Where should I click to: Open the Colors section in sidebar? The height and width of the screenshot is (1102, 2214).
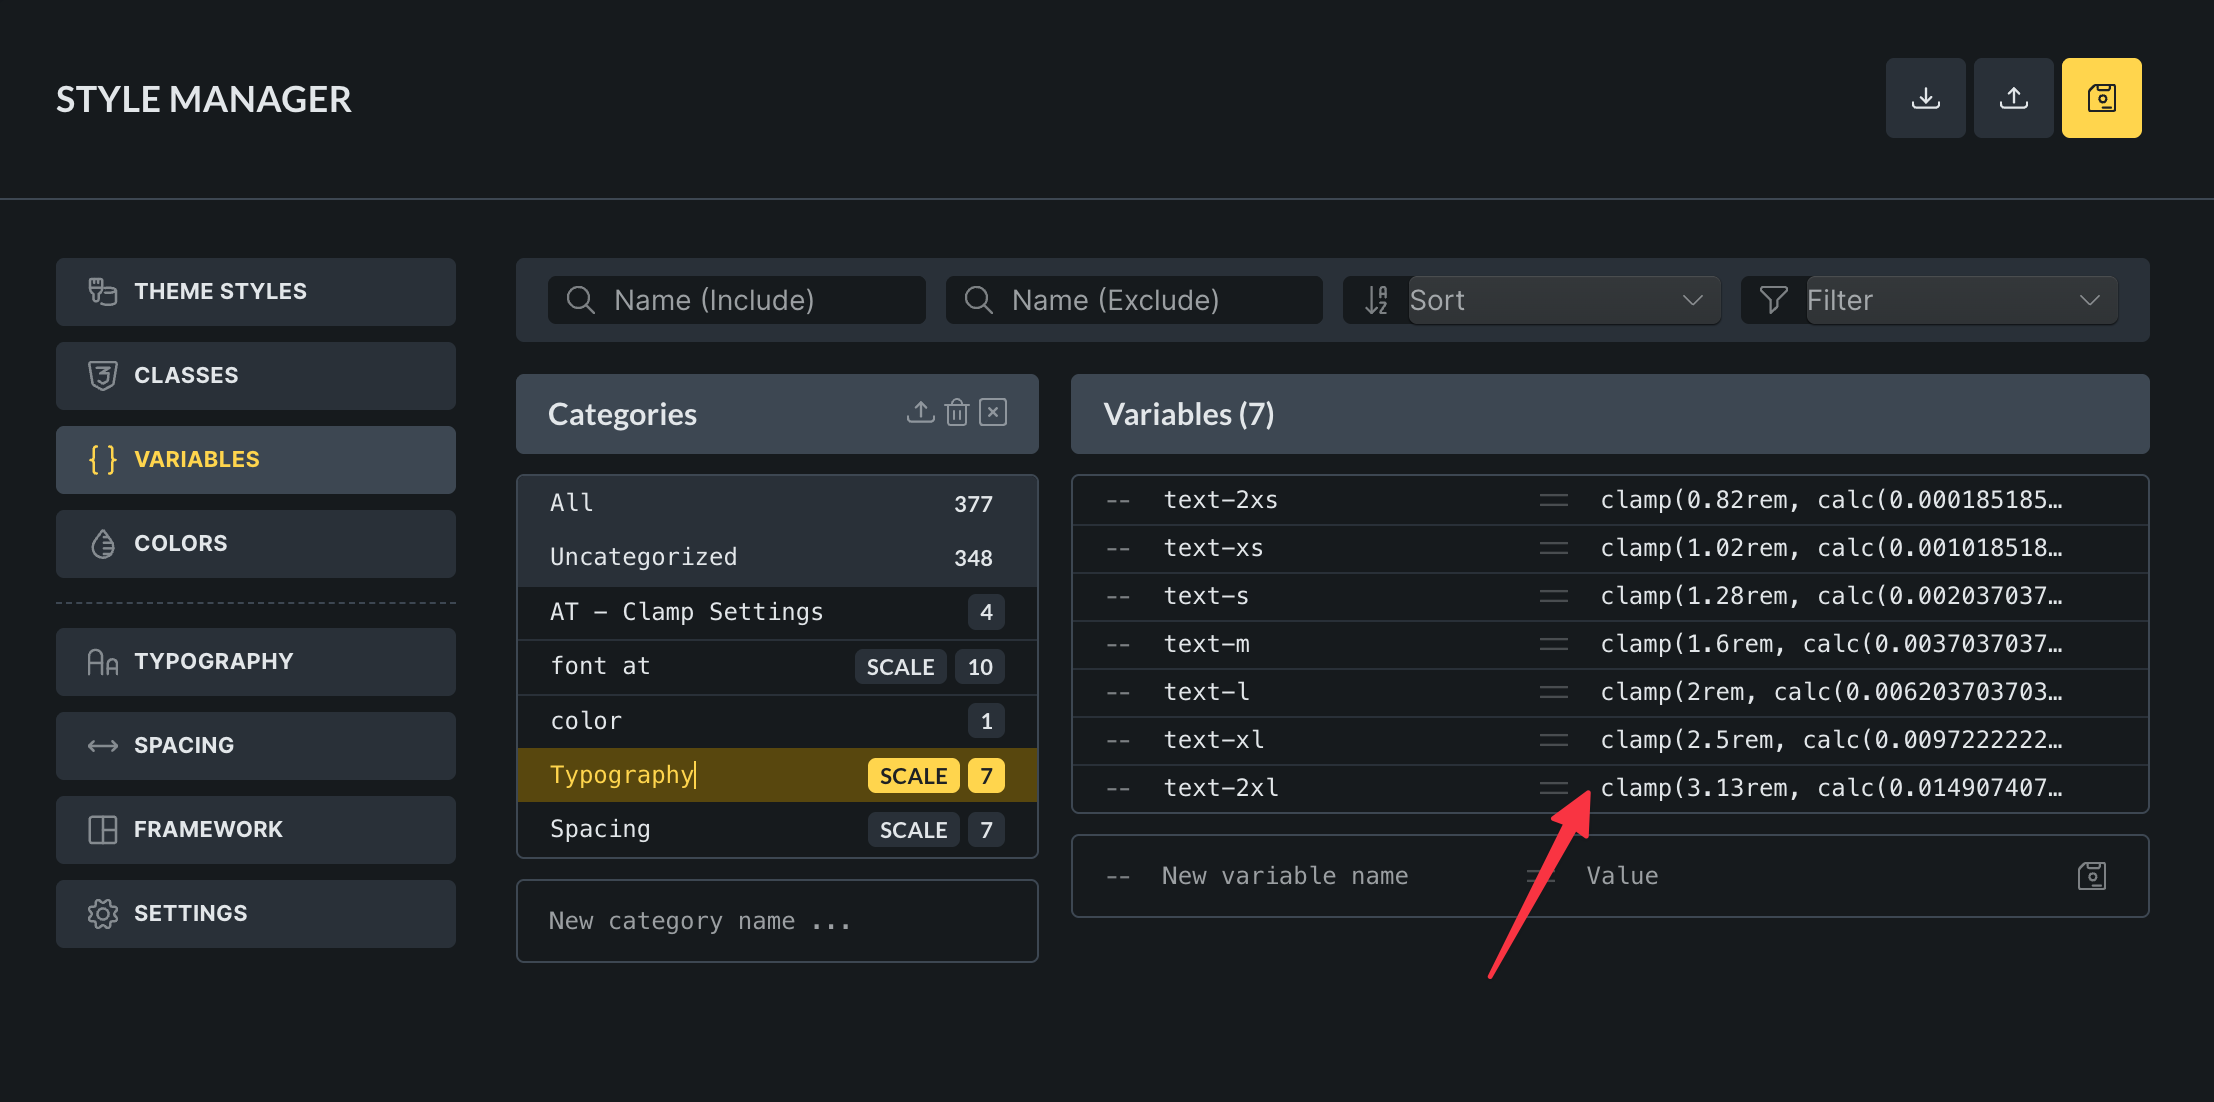[256, 544]
